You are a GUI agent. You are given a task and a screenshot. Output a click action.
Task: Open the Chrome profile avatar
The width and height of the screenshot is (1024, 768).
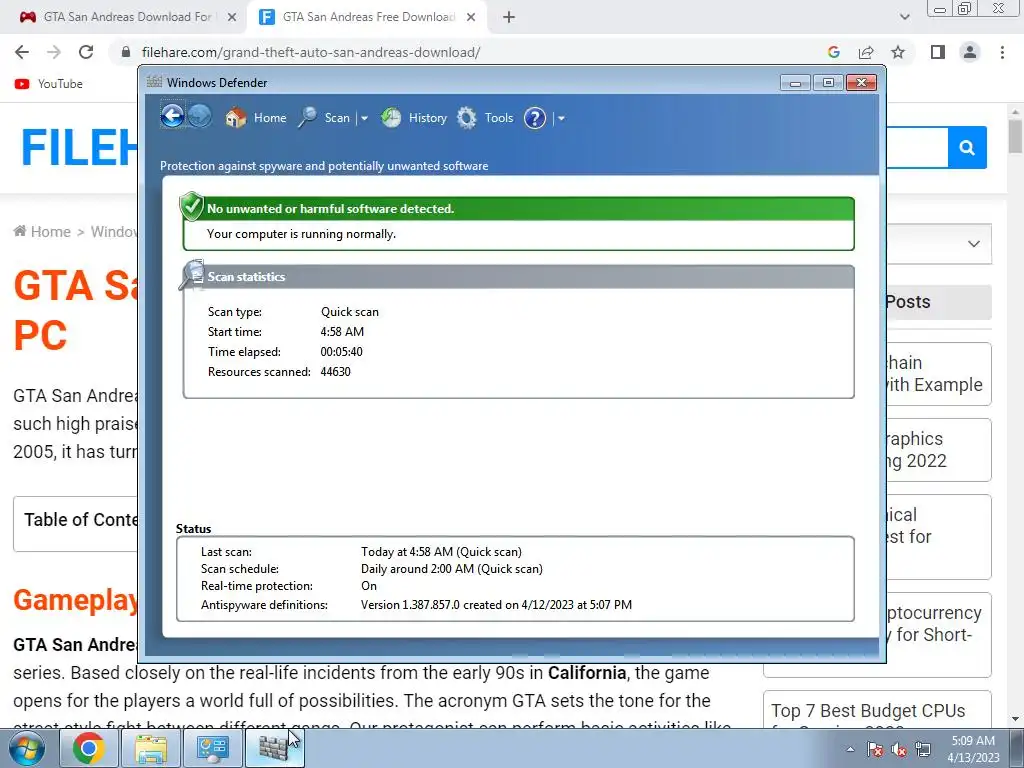pyautogui.click(x=970, y=52)
